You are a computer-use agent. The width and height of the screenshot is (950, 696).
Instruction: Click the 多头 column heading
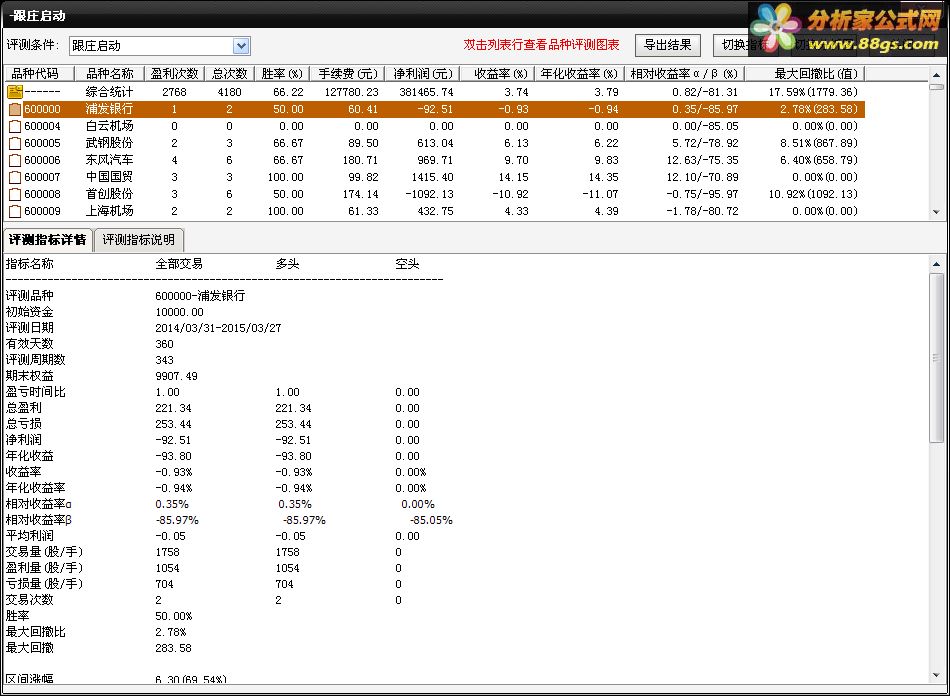pyautogui.click(x=287, y=264)
